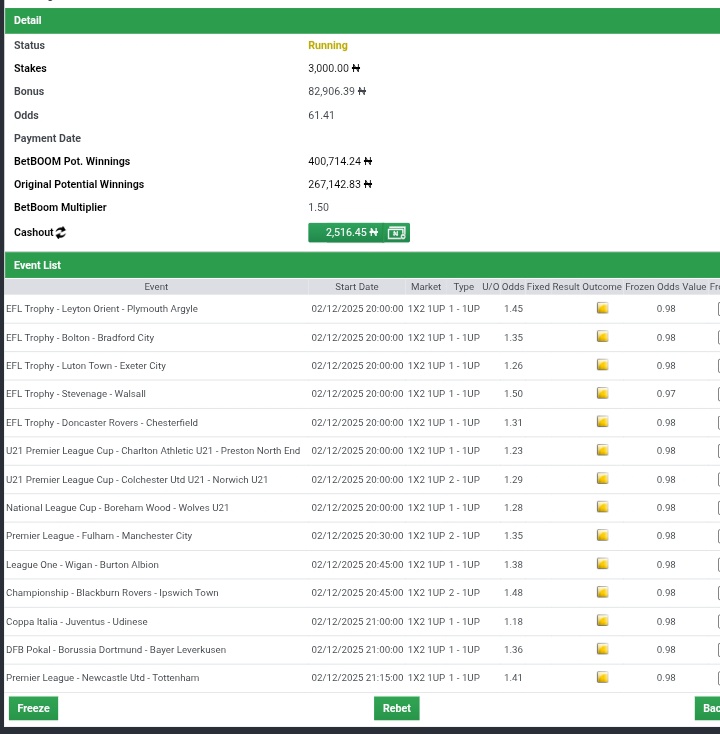Click the odds 1.50 in the Stevenage row
This screenshot has width=720, height=734.
coord(514,394)
